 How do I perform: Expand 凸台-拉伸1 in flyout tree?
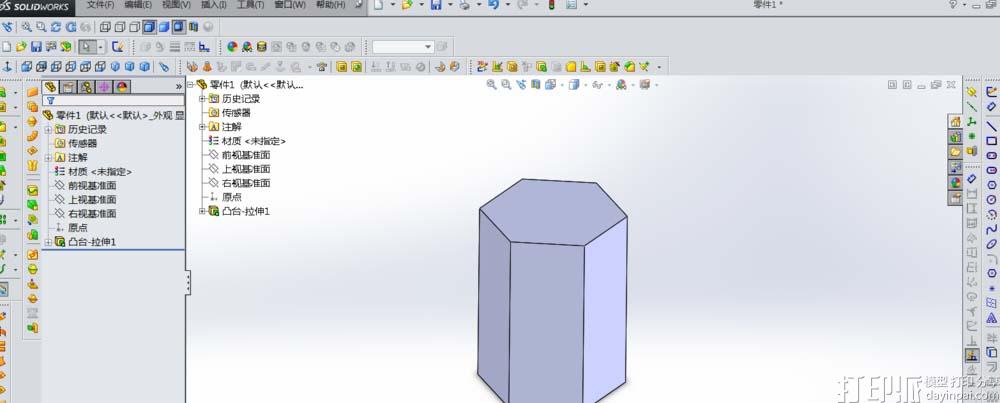[202, 211]
